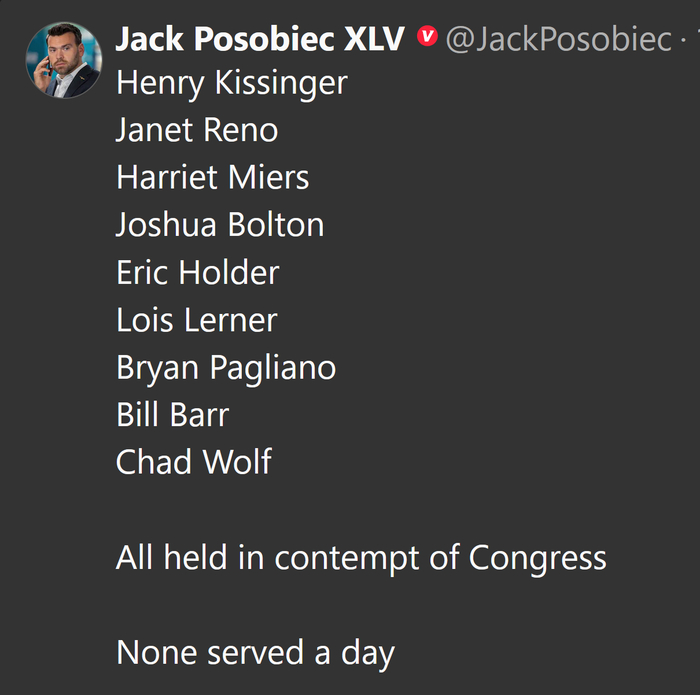Click the Janet Reno line
The width and height of the screenshot is (700, 695).
(x=197, y=130)
